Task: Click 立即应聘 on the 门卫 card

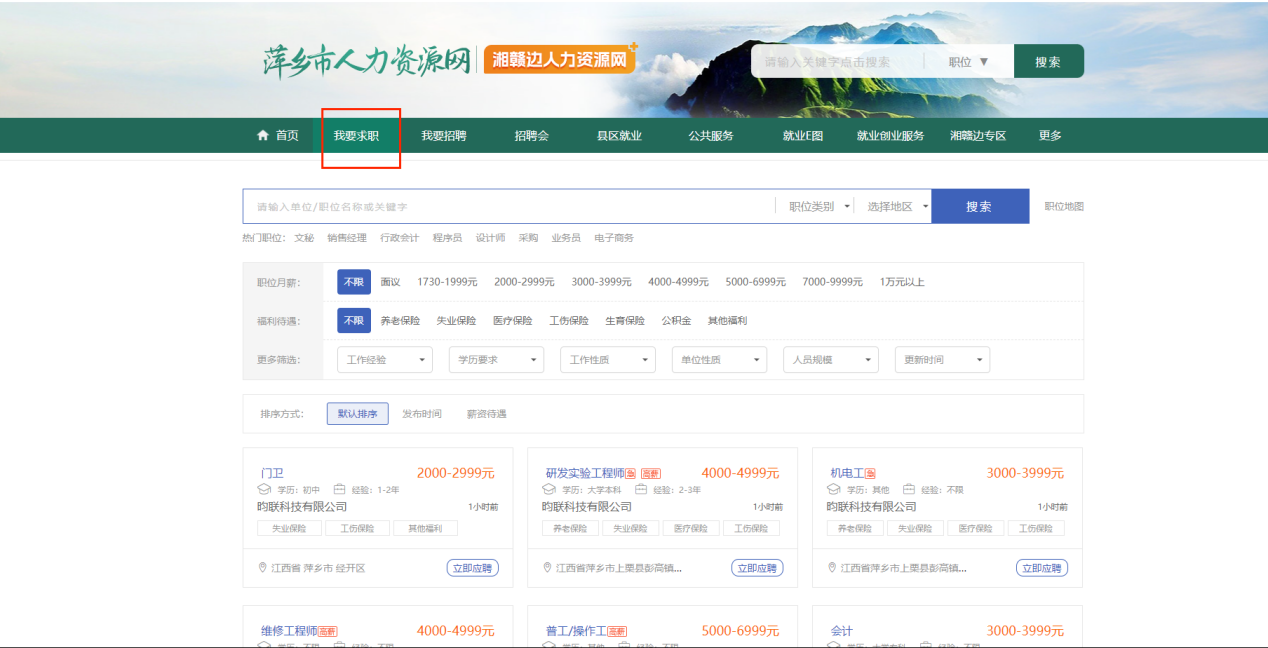Action: pyautogui.click(x=472, y=568)
